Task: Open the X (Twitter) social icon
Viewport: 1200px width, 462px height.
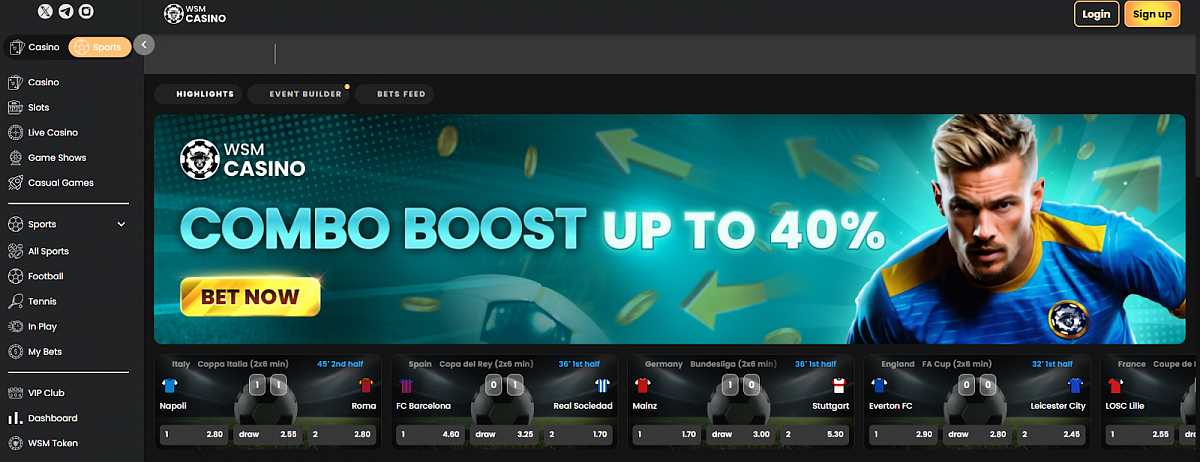Action: (x=45, y=12)
